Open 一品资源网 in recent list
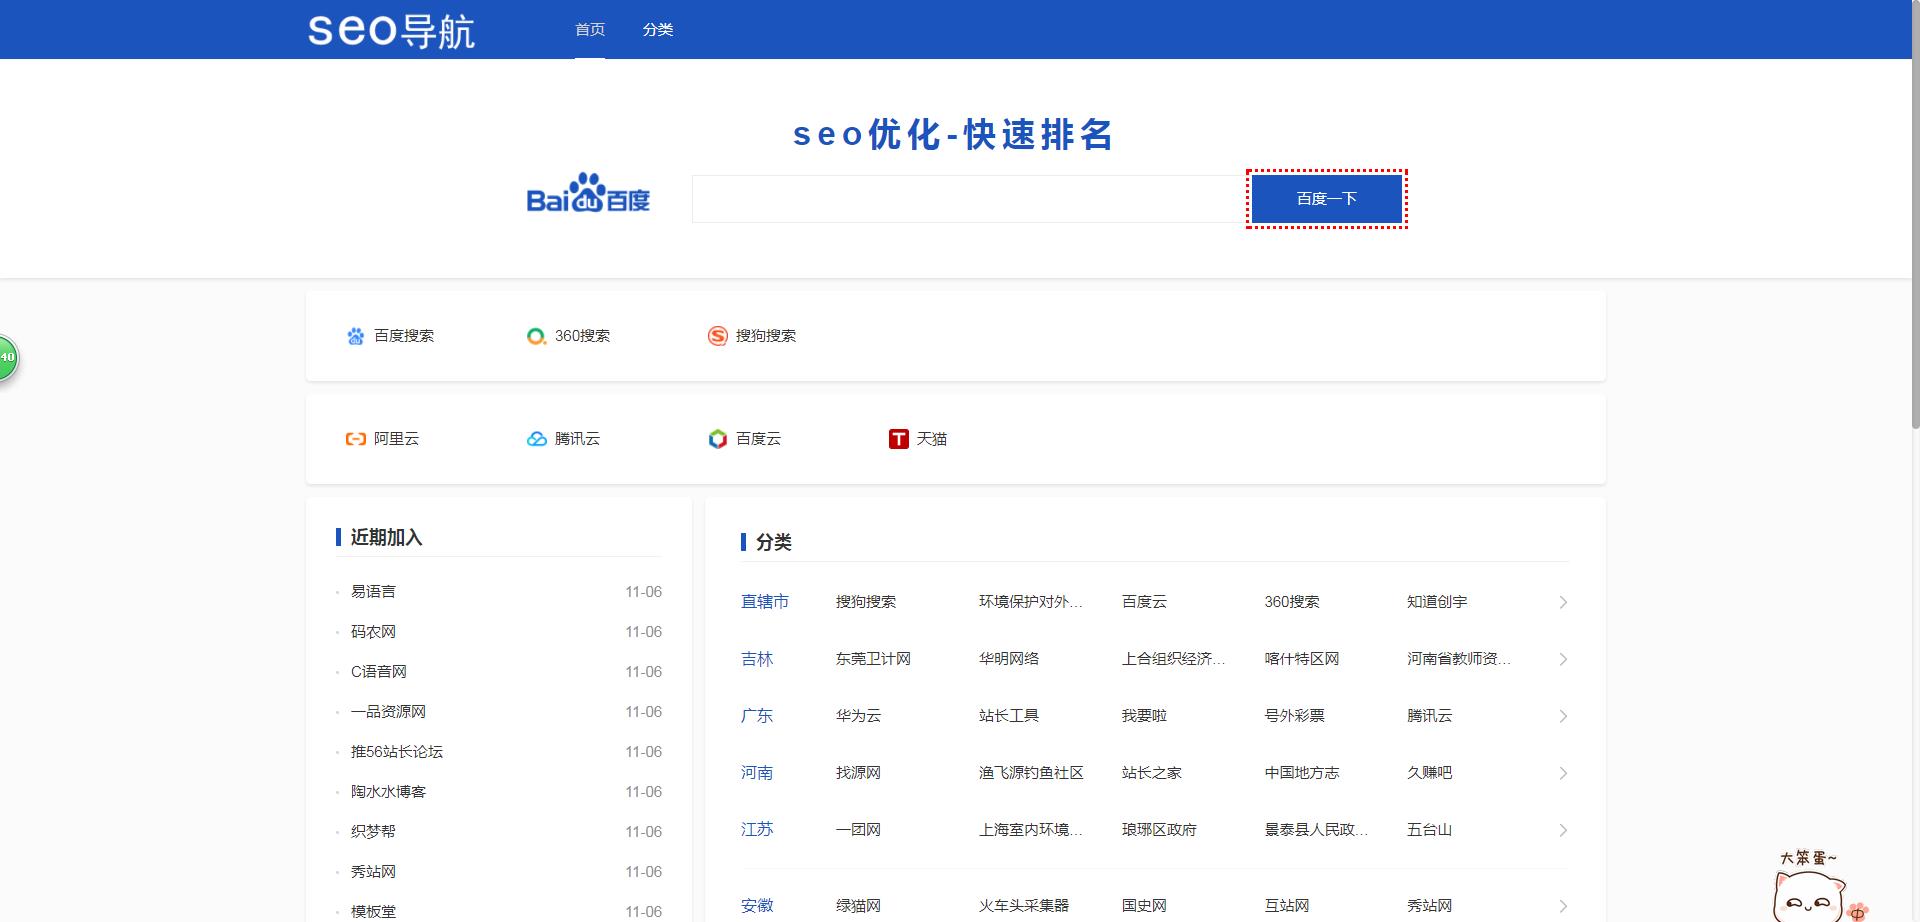This screenshot has height=922, width=1920. click(x=388, y=712)
